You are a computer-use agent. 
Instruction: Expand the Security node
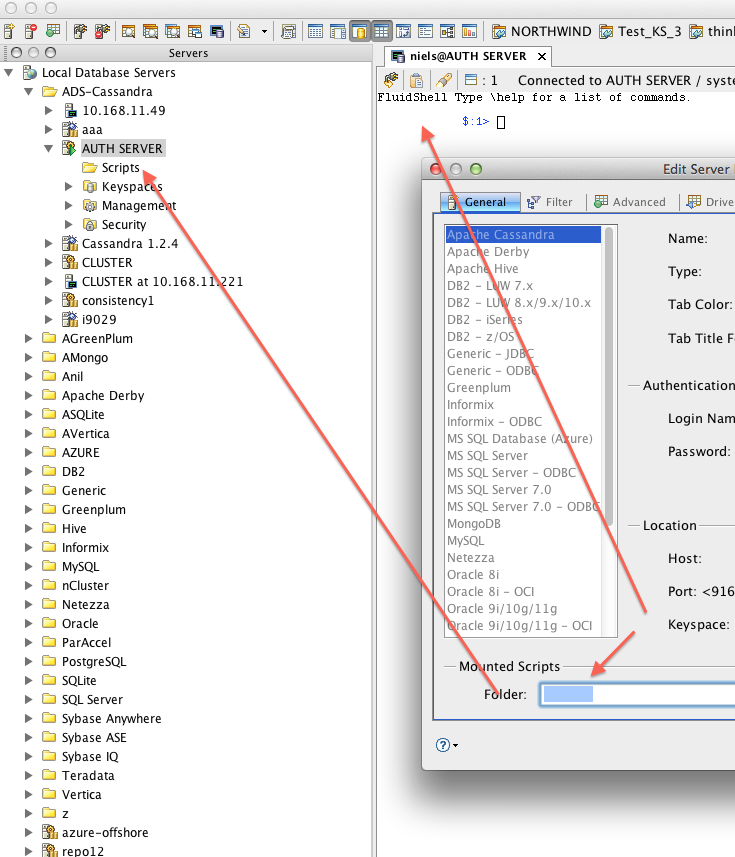[x=68, y=225]
